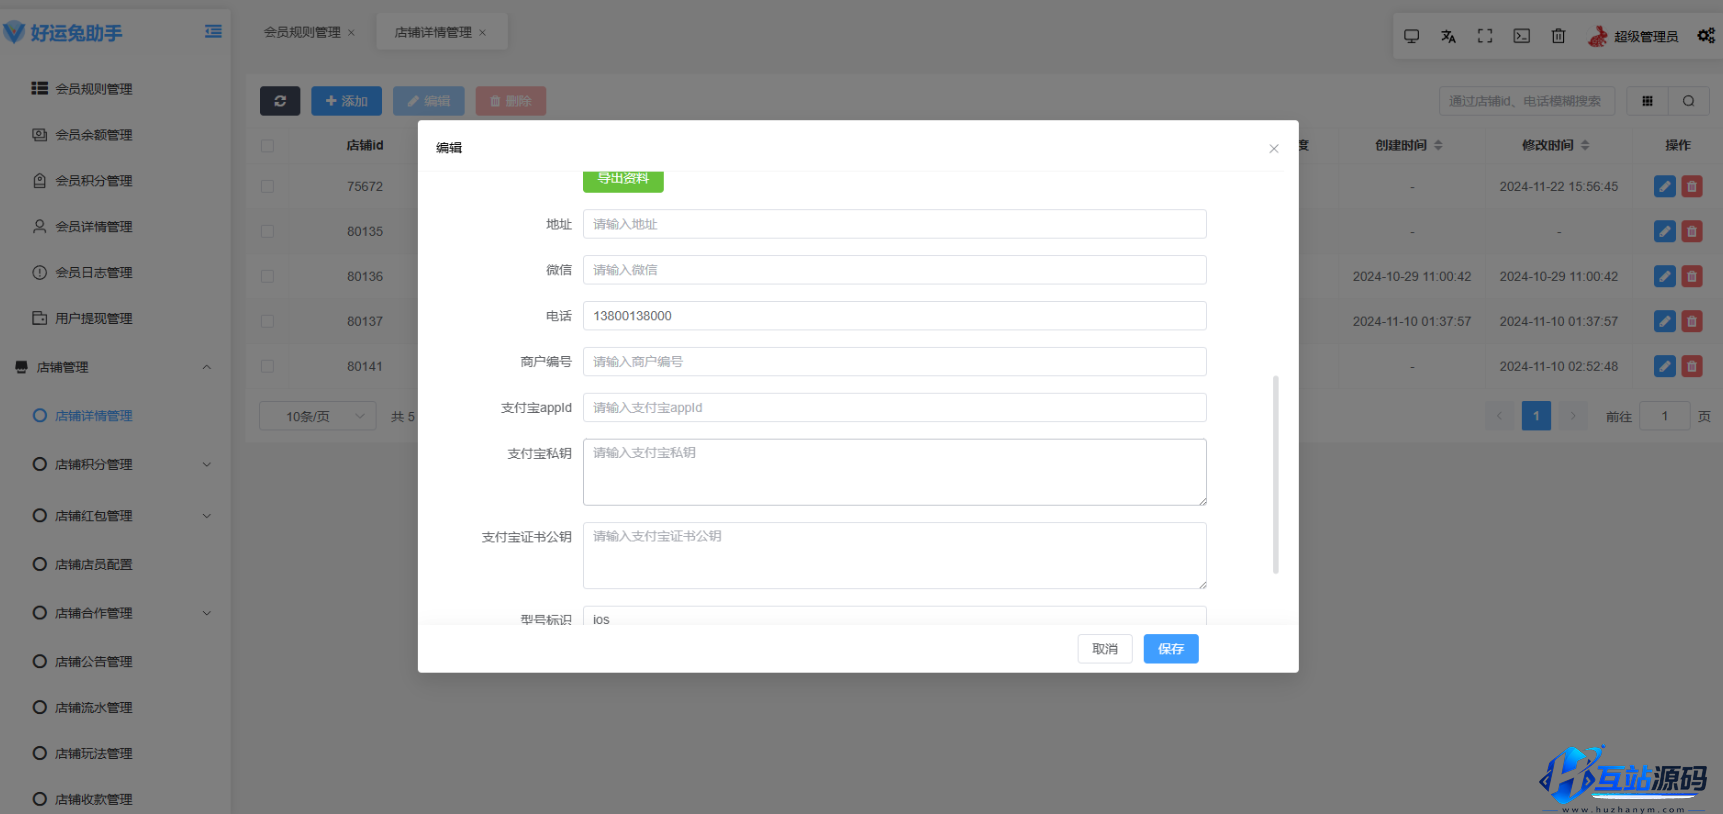Open the terminal console icon
The height and width of the screenshot is (814, 1723).
click(x=1521, y=36)
